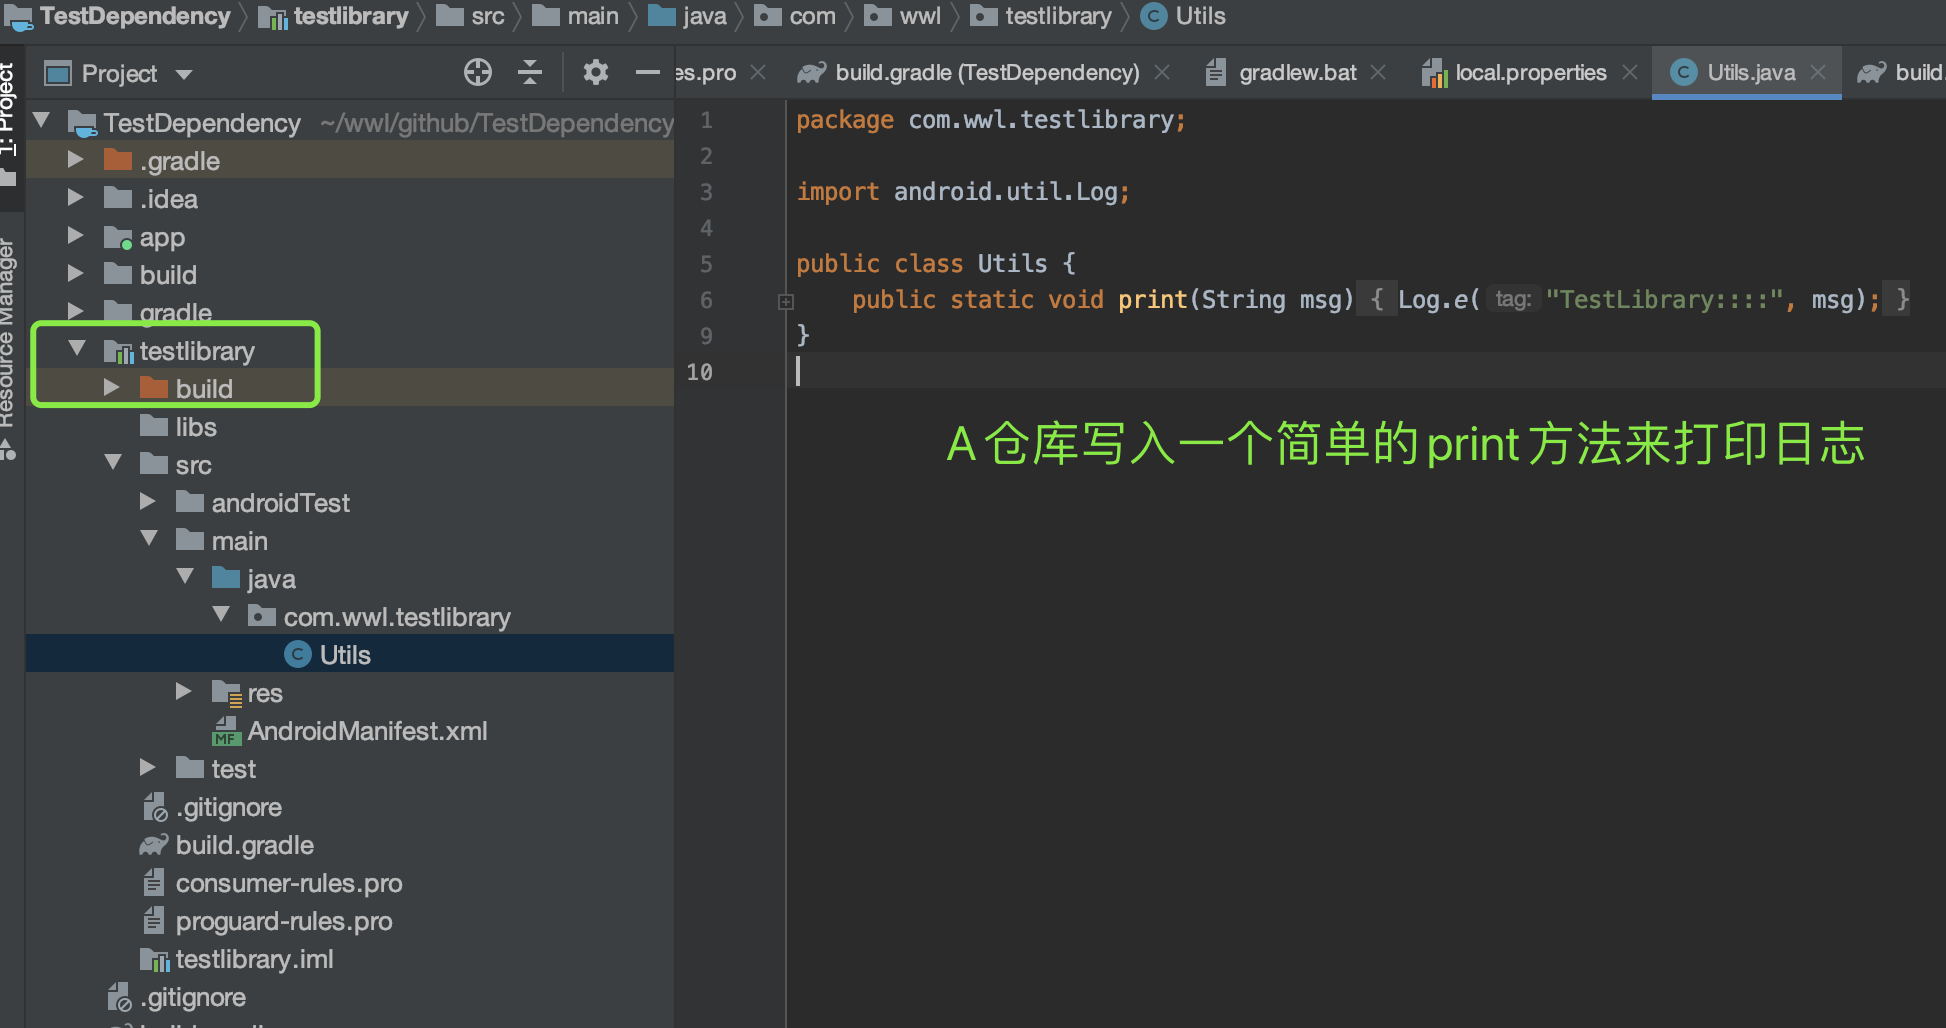The height and width of the screenshot is (1028, 1946).
Task: Click wwl breadcrumb in navigation bar
Action: [920, 16]
